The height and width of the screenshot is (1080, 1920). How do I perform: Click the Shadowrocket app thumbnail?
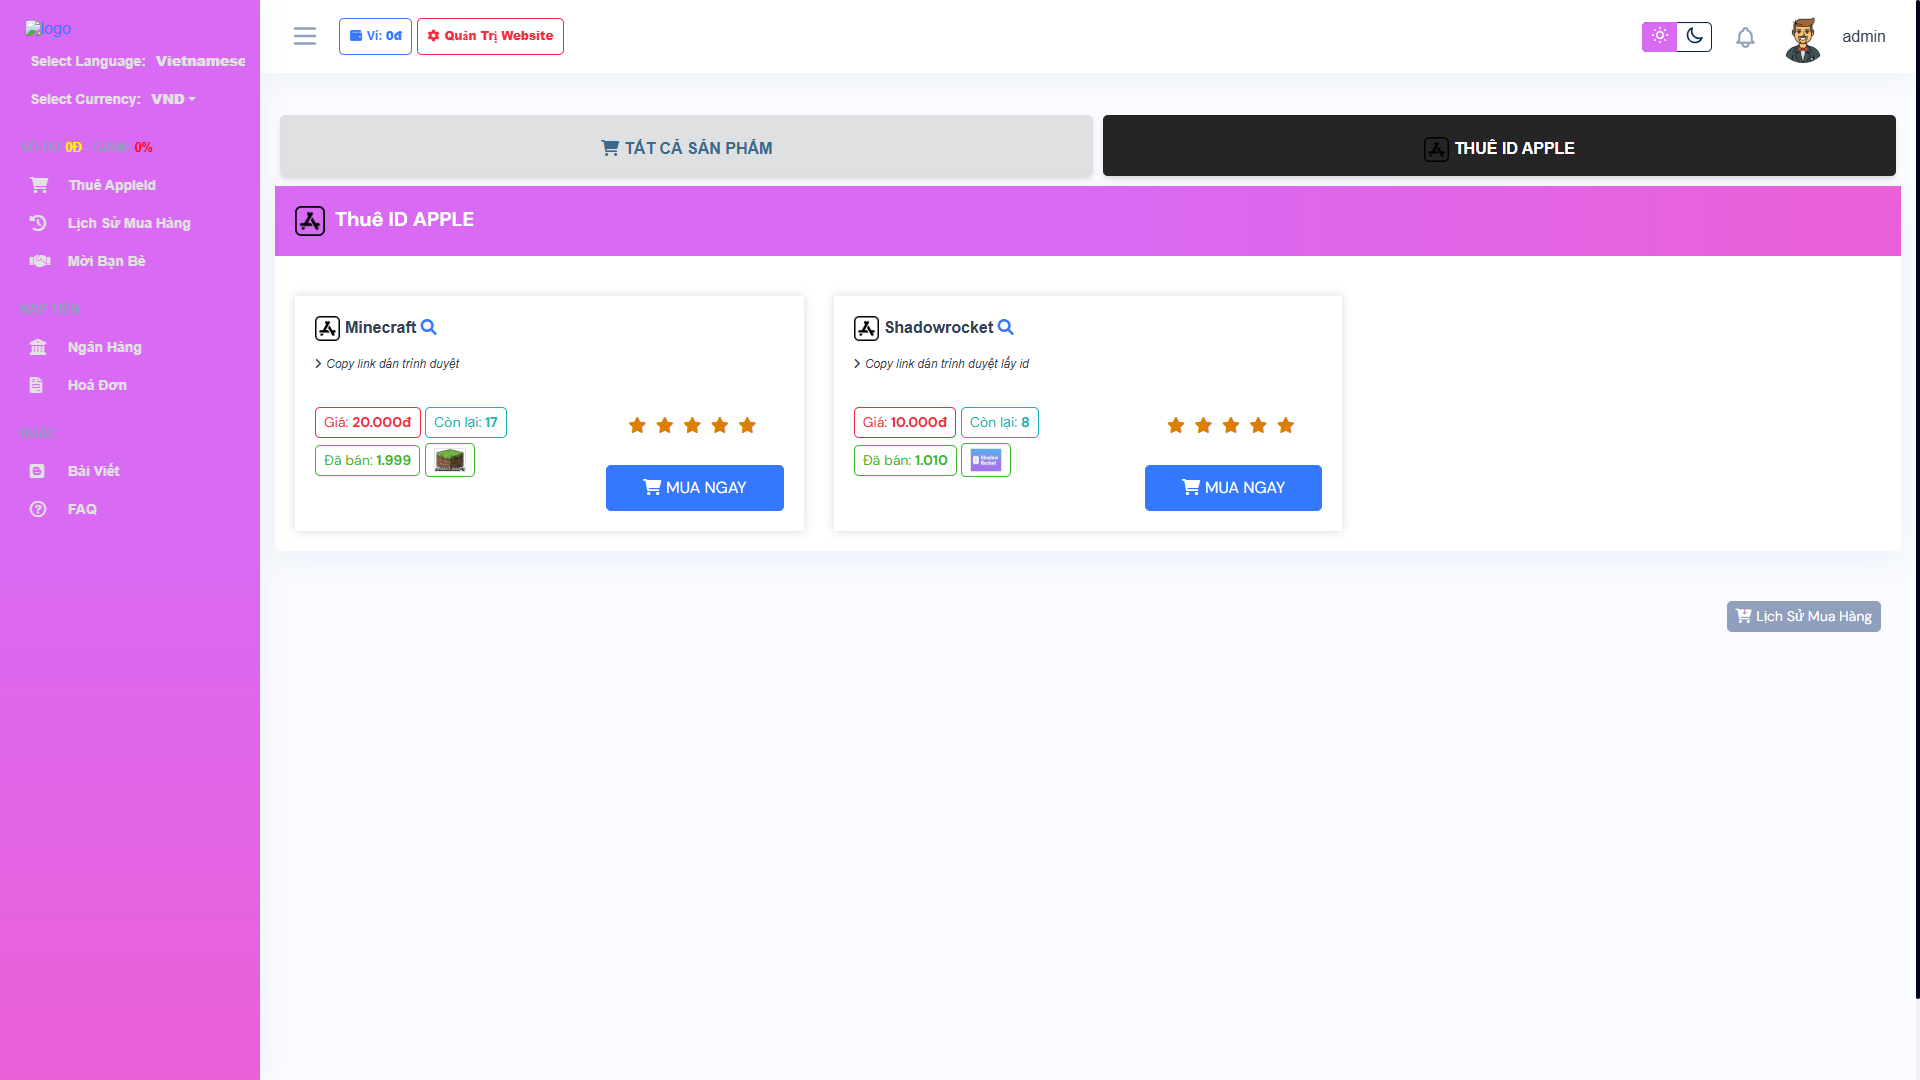click(986, 460)
